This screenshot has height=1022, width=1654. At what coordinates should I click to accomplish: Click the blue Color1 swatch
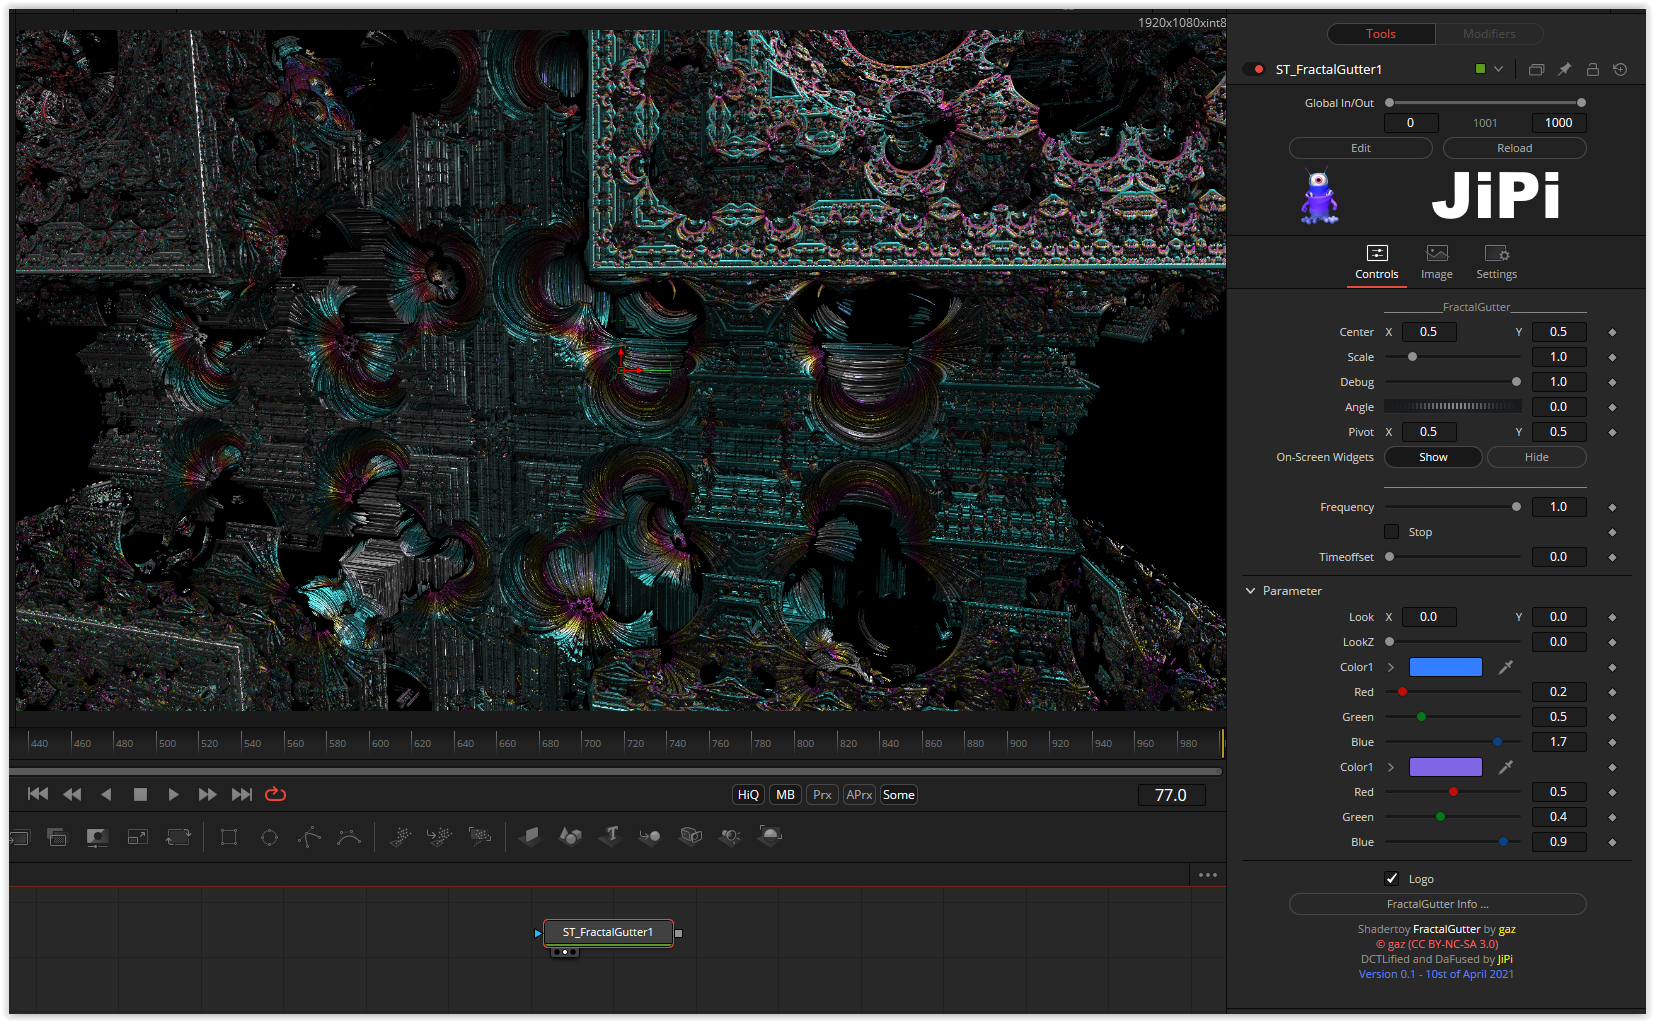[1446, 667]
